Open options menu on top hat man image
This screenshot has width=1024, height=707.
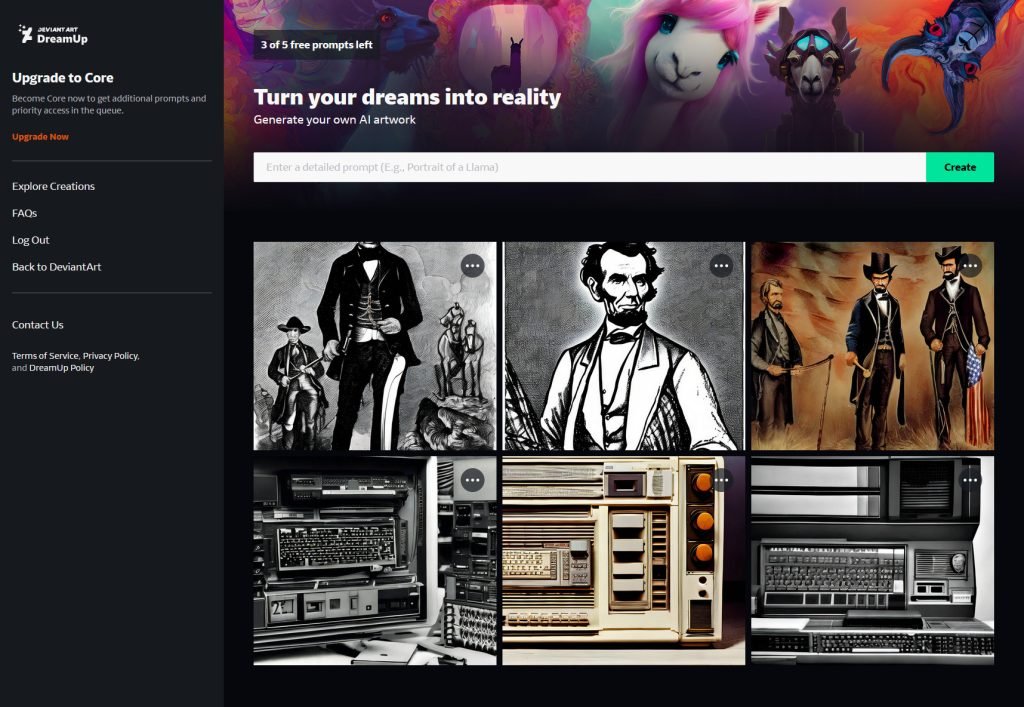pos(472,266)
